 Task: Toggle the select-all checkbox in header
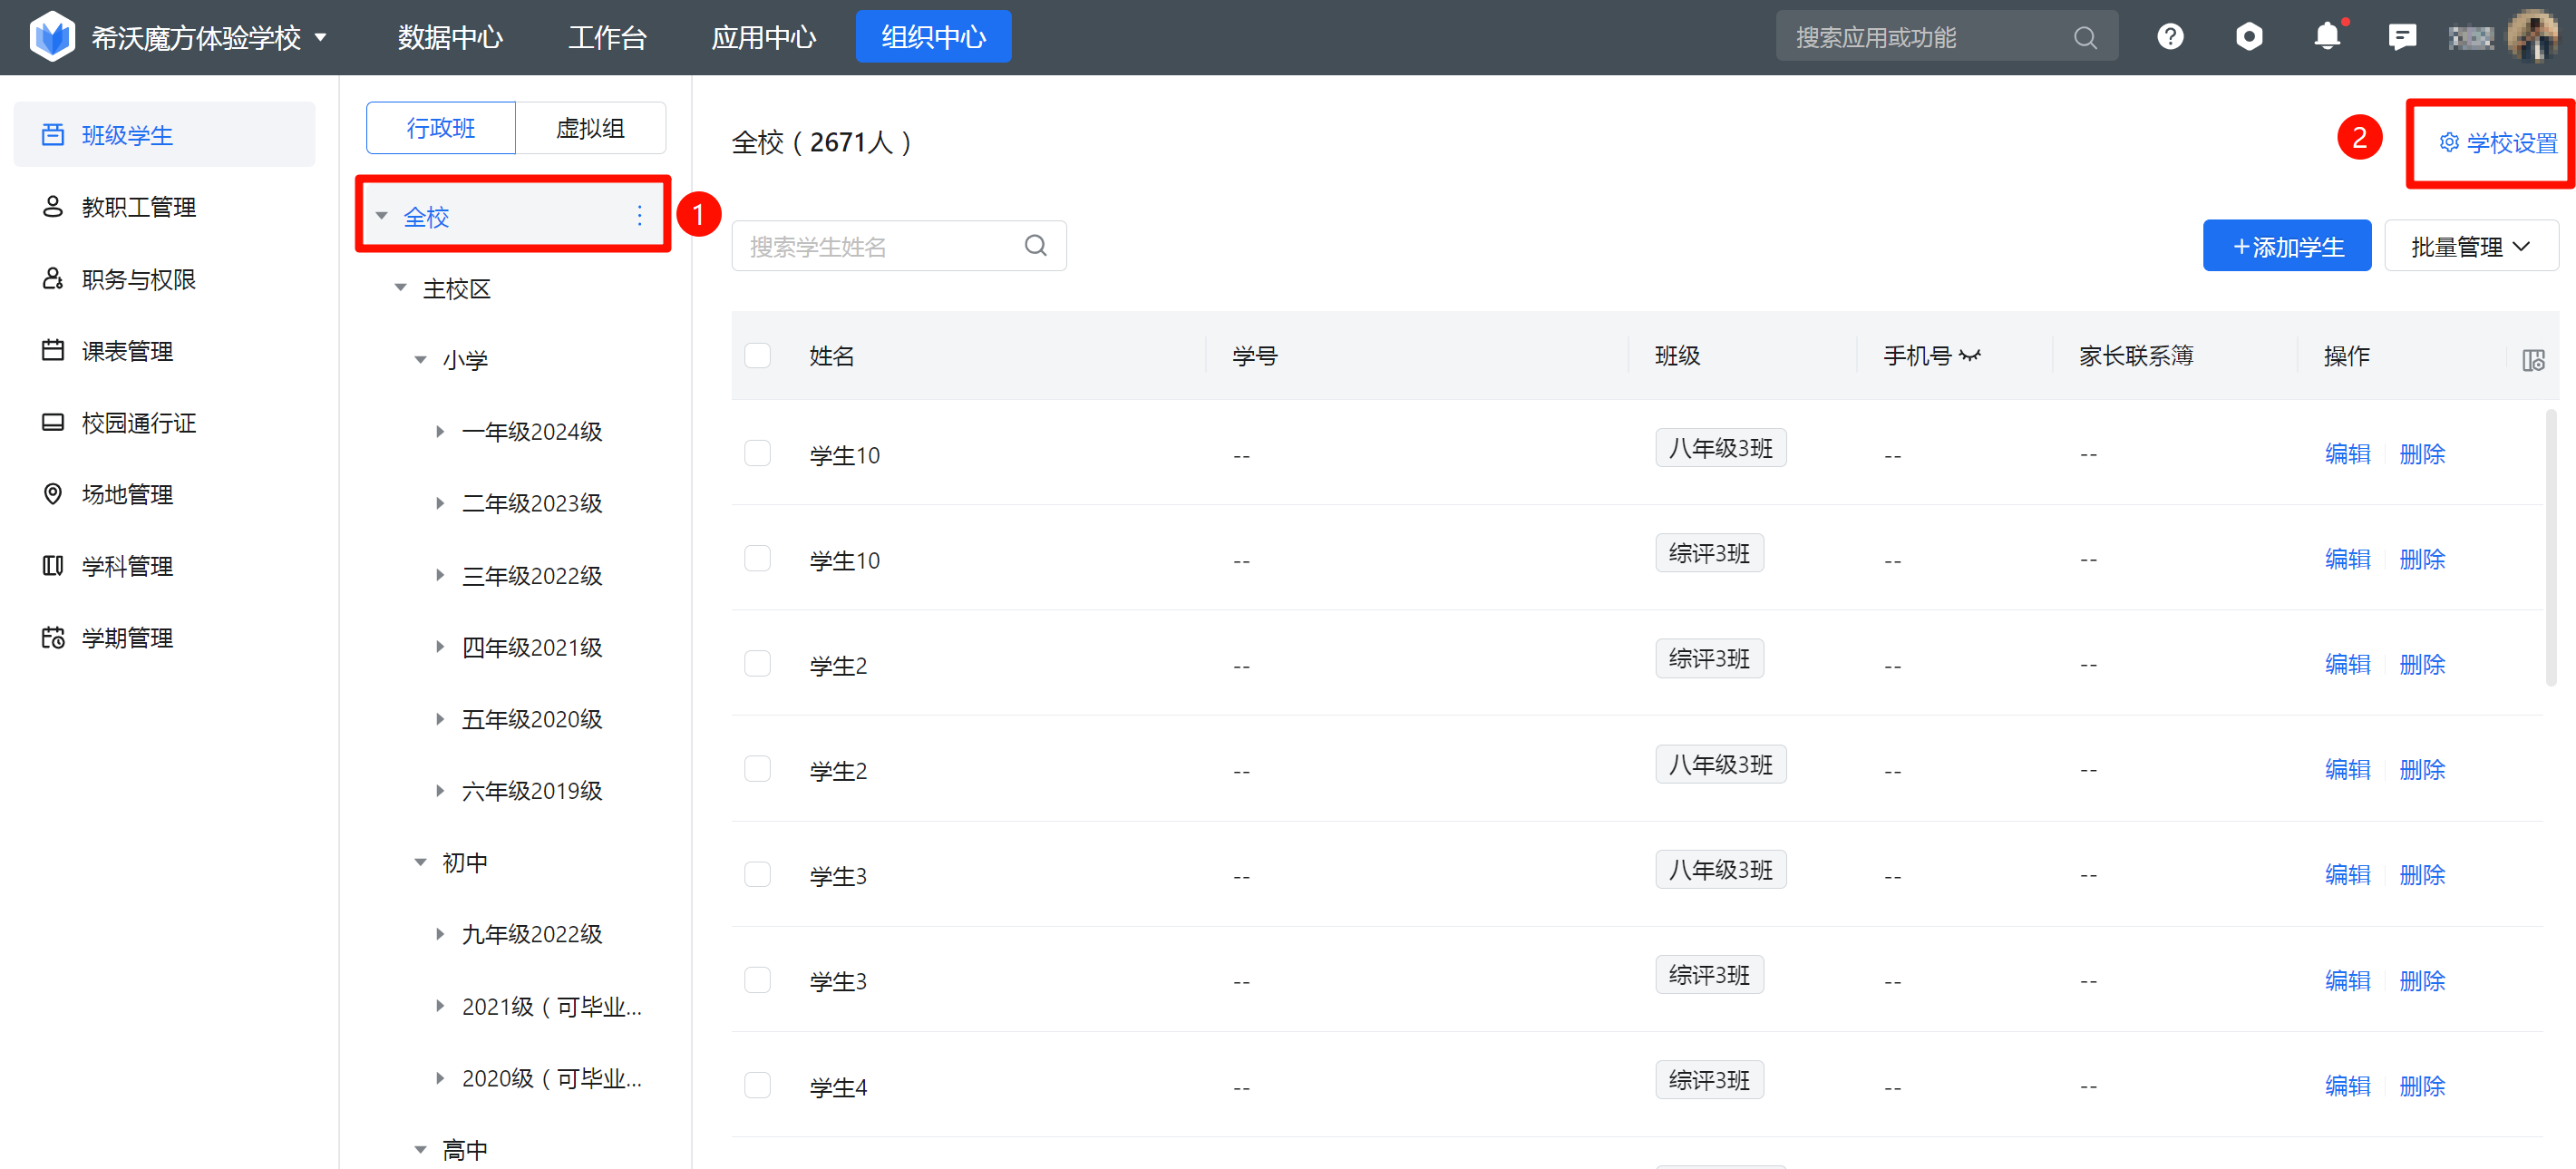tap(758, 355)
